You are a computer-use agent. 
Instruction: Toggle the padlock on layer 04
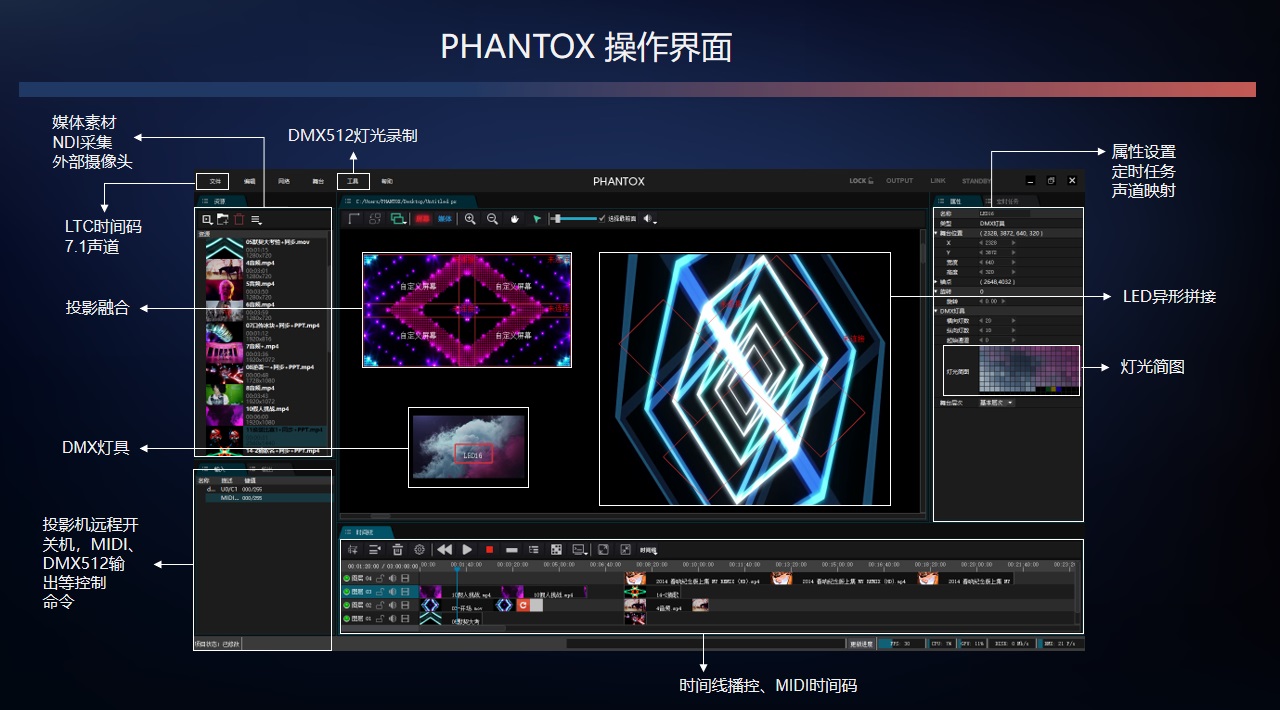click(380, 578)
